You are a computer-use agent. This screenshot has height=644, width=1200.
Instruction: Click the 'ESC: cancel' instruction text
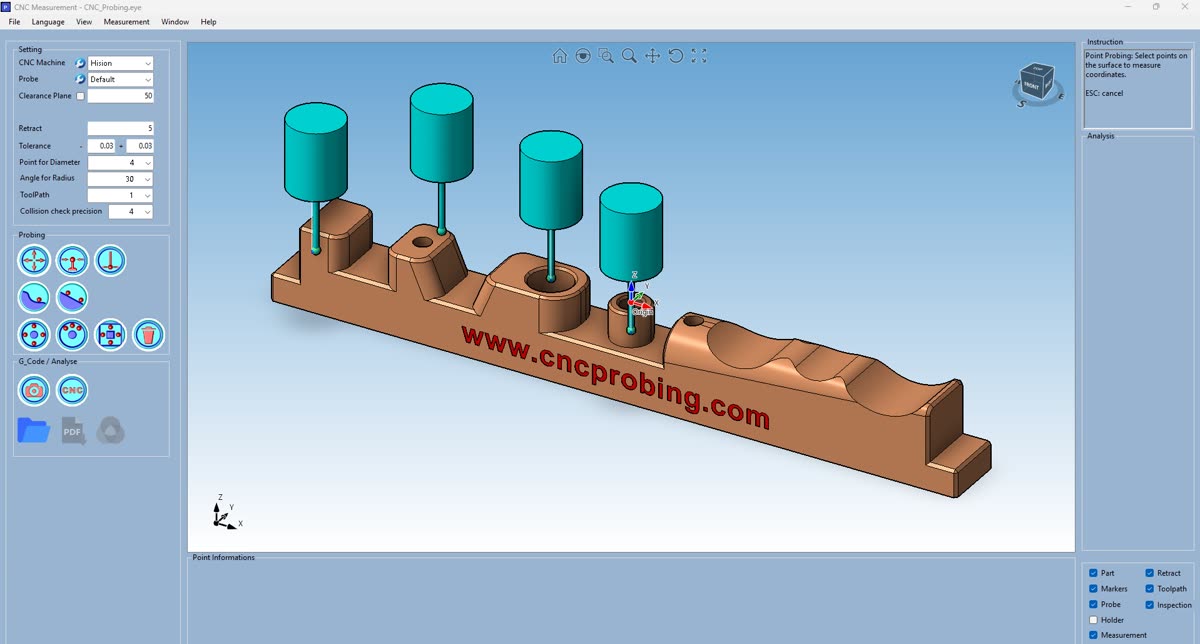1104,93
